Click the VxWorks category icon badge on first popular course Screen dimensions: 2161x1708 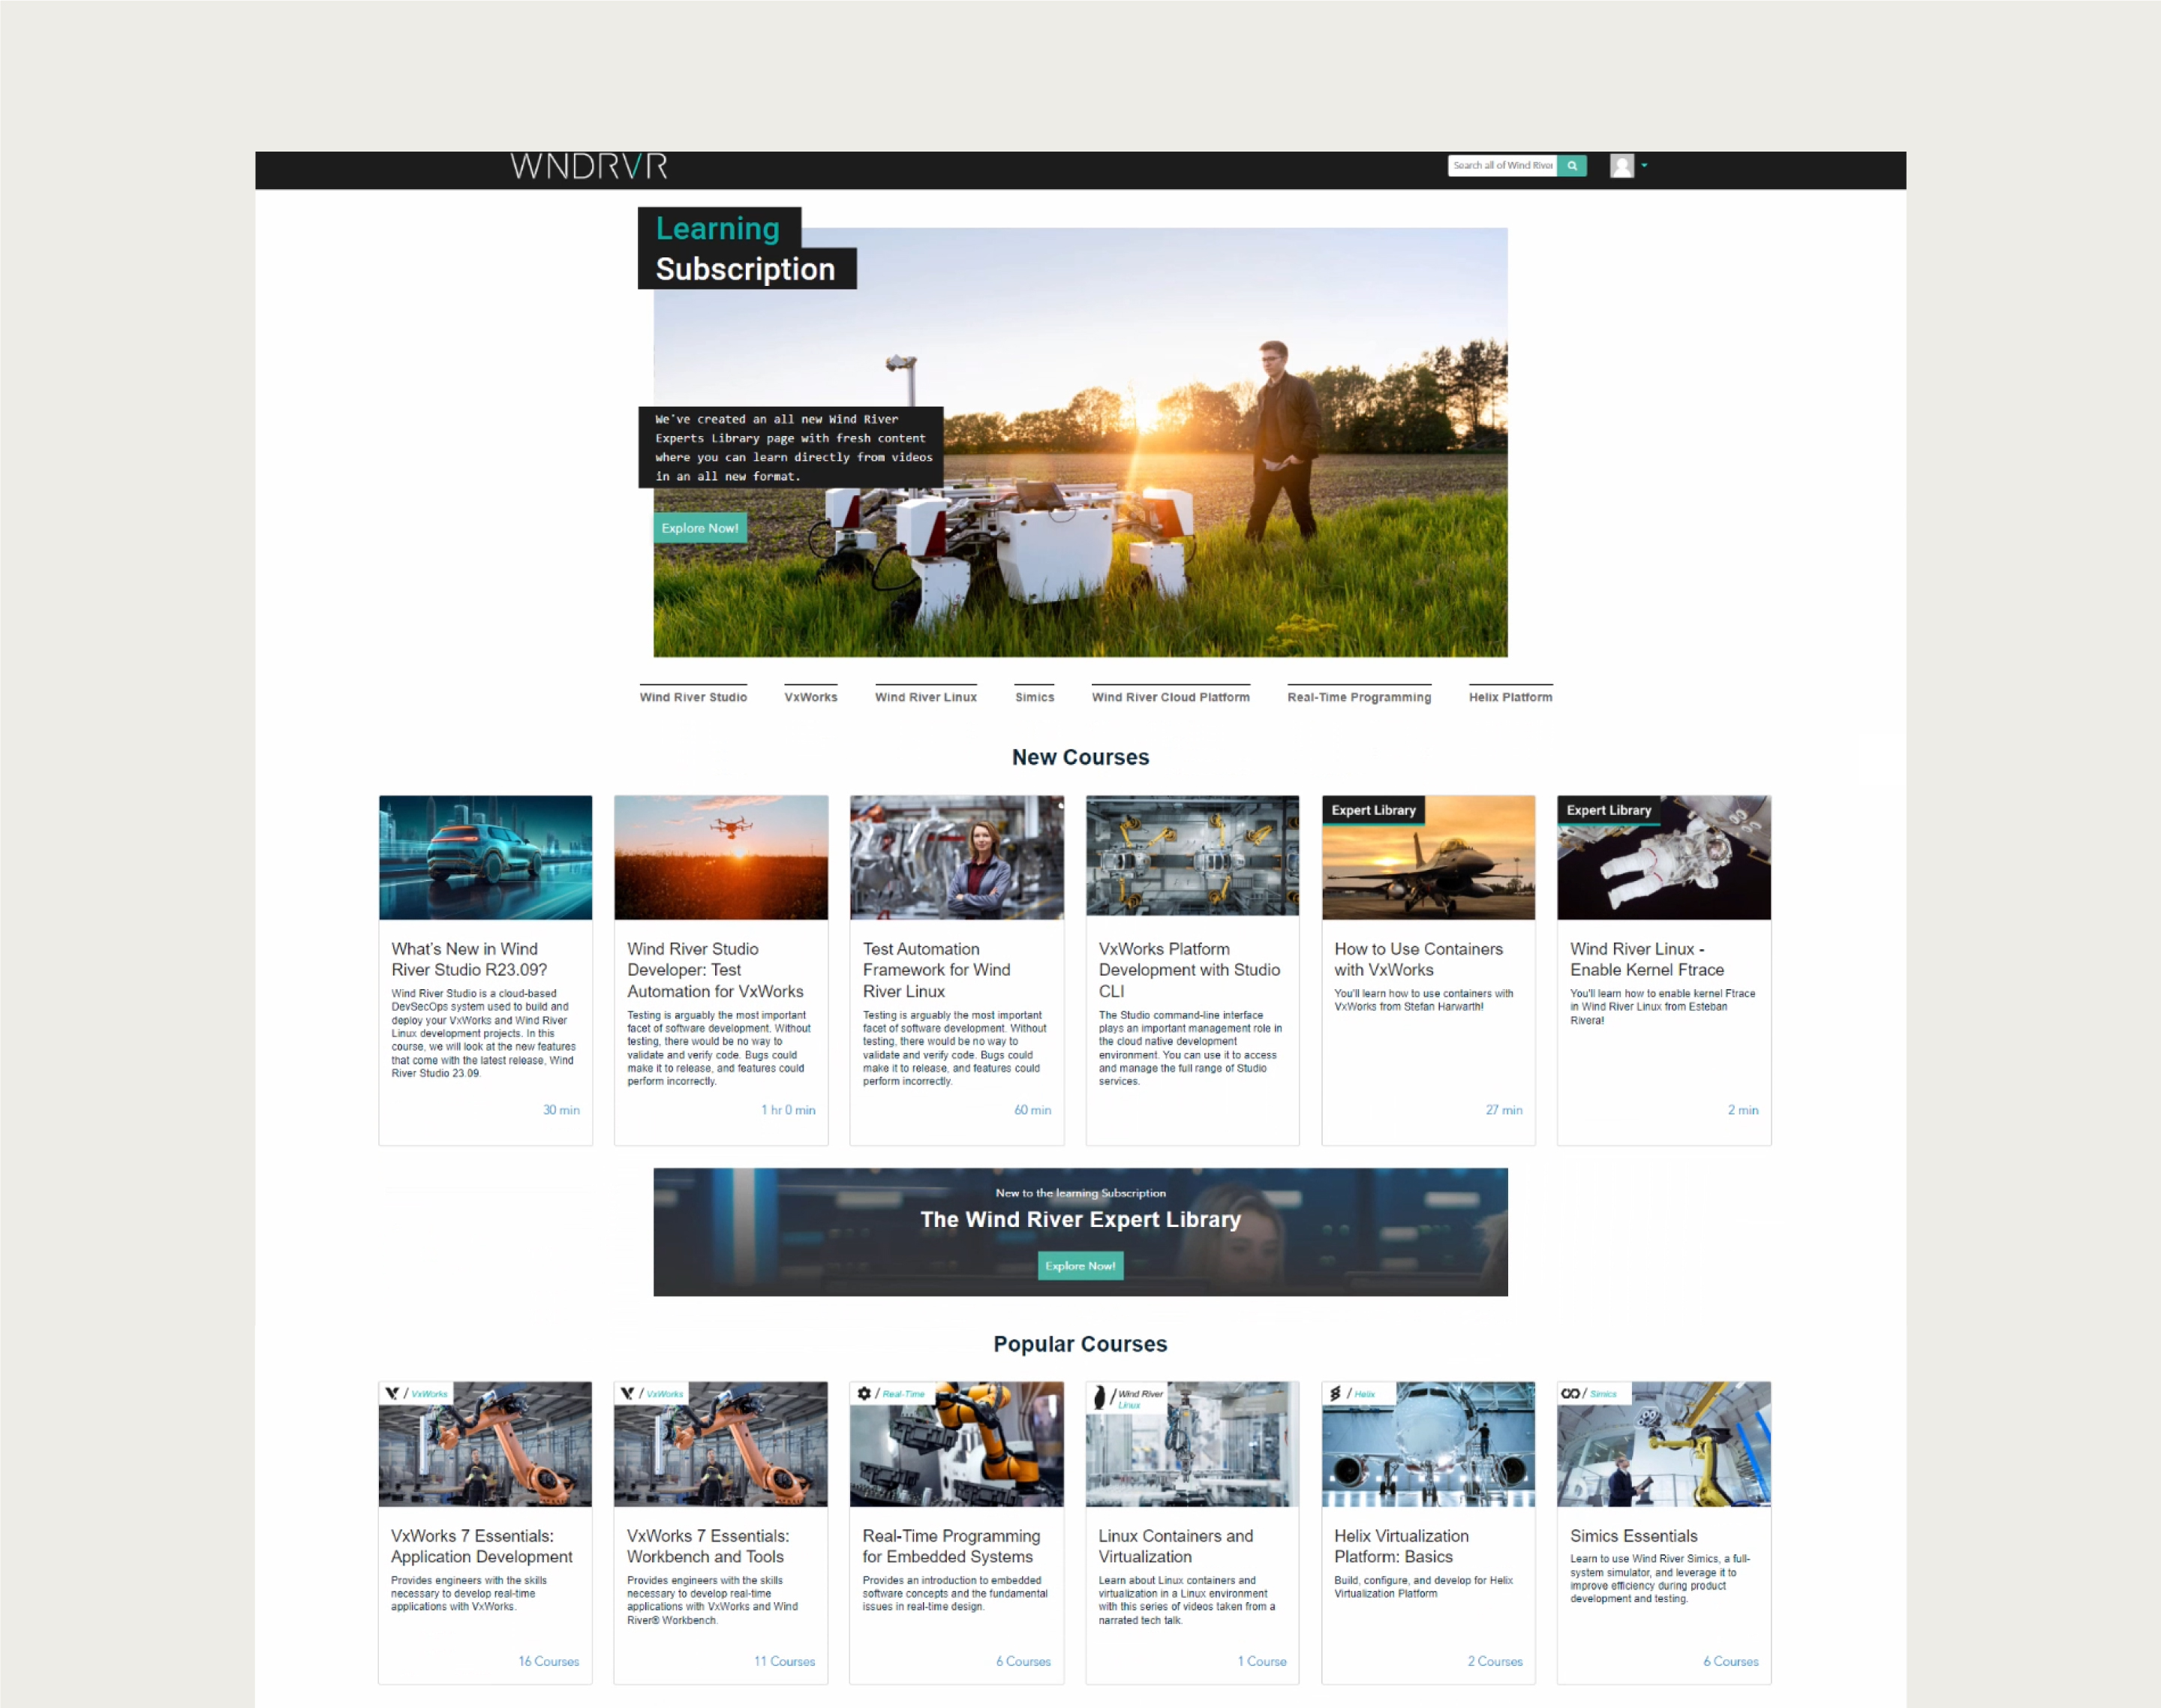[393, 1393]
